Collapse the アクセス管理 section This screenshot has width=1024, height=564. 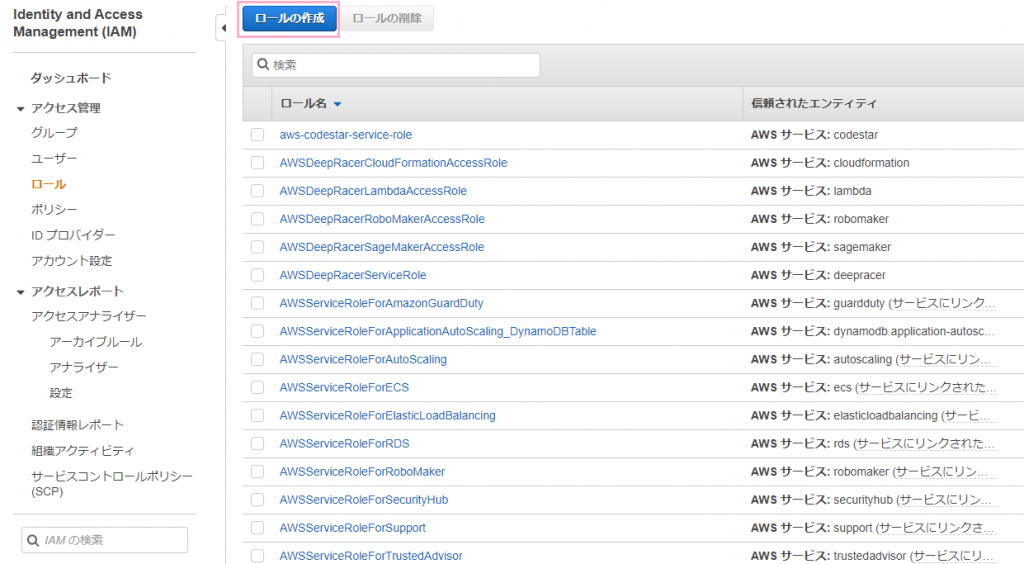(20, 109)
